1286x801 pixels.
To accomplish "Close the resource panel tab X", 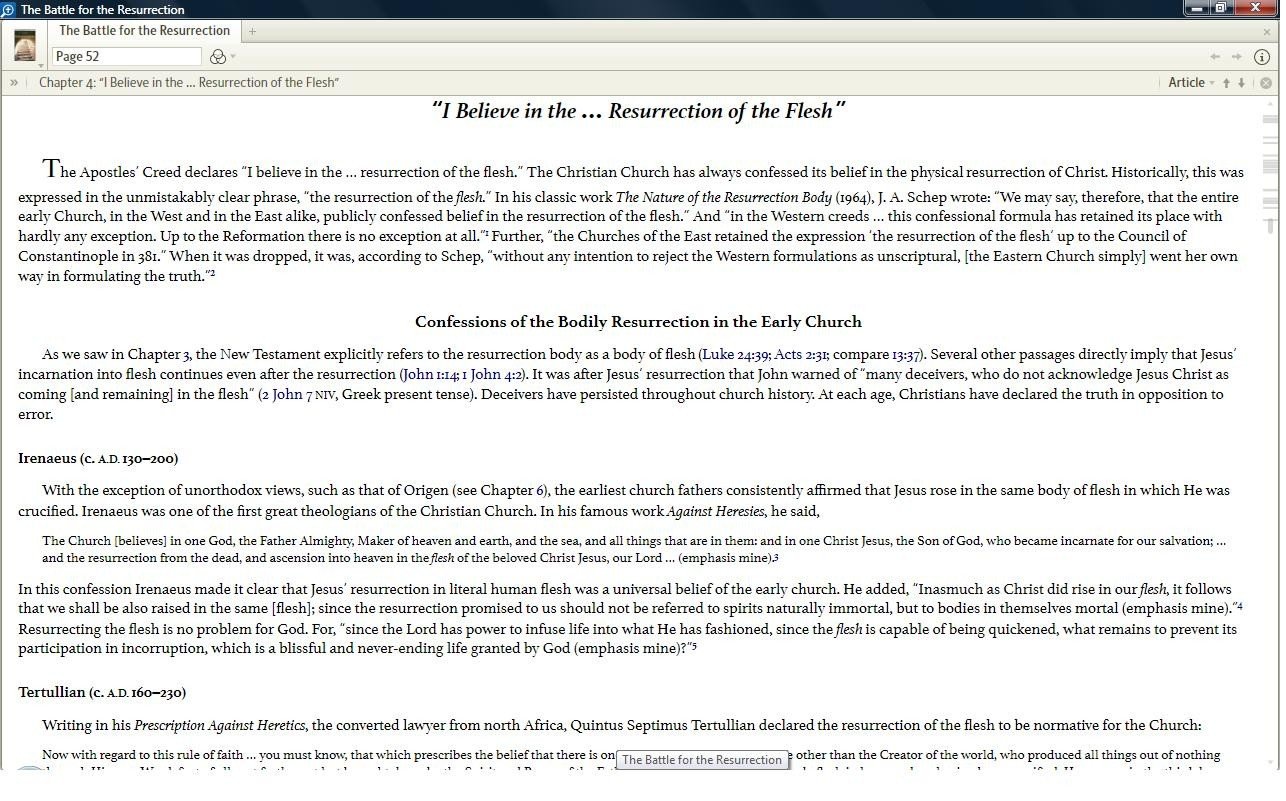I will (1267, 32).
